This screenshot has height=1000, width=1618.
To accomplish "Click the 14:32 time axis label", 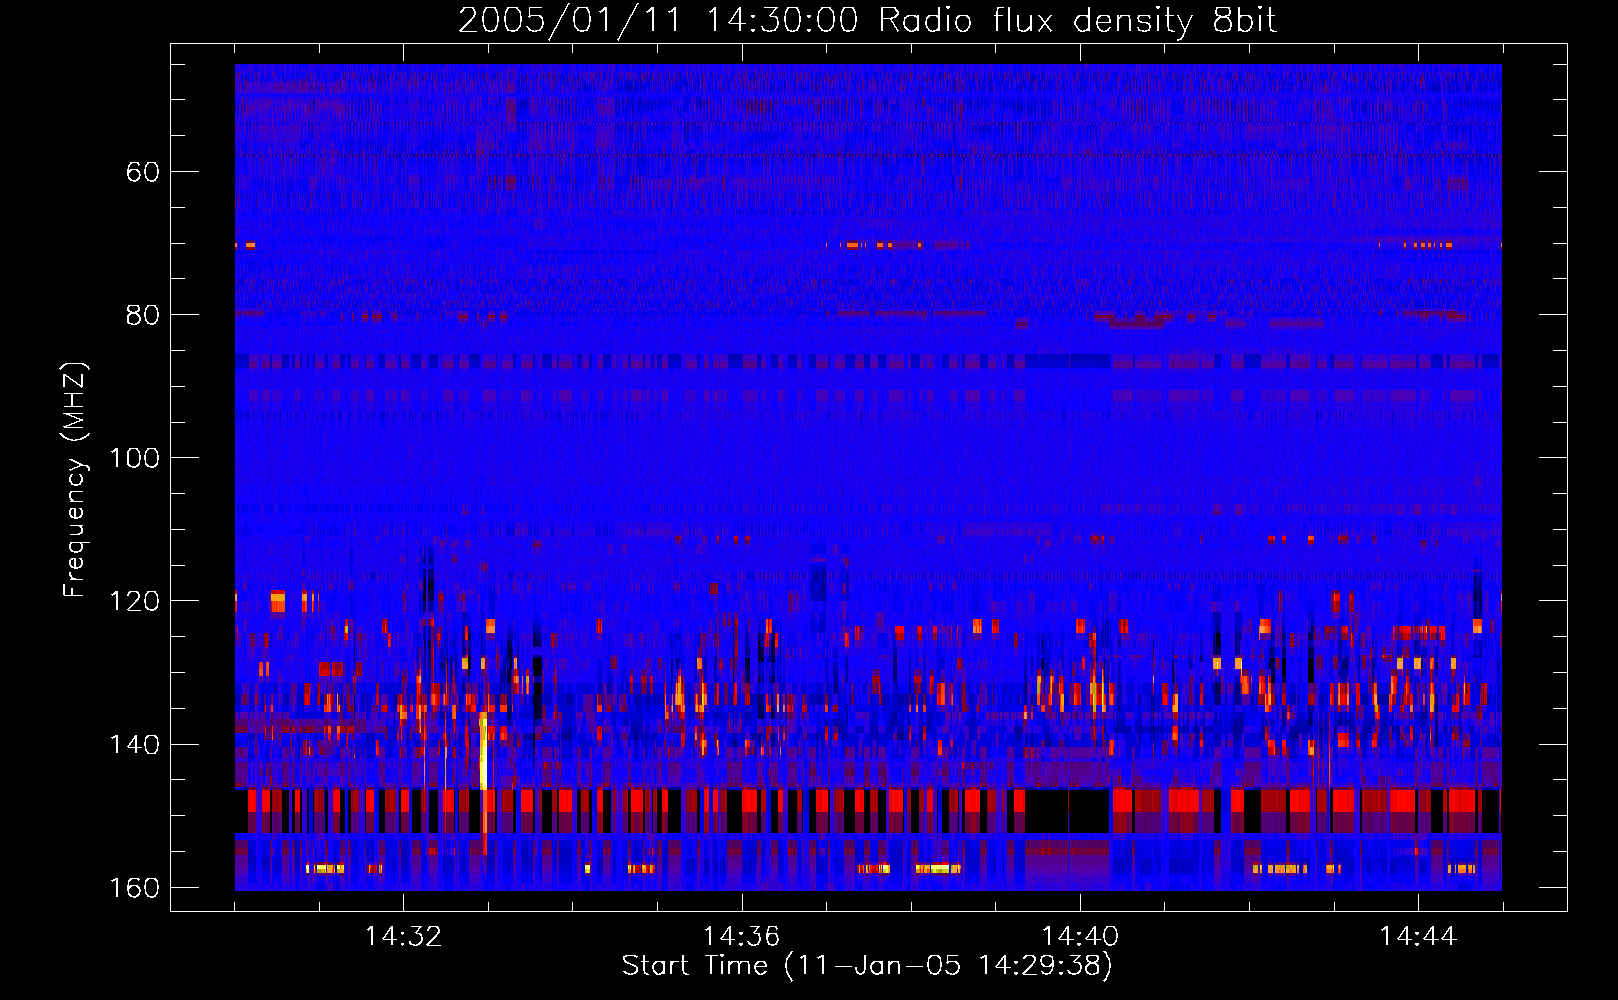I will tap(403, 937).
